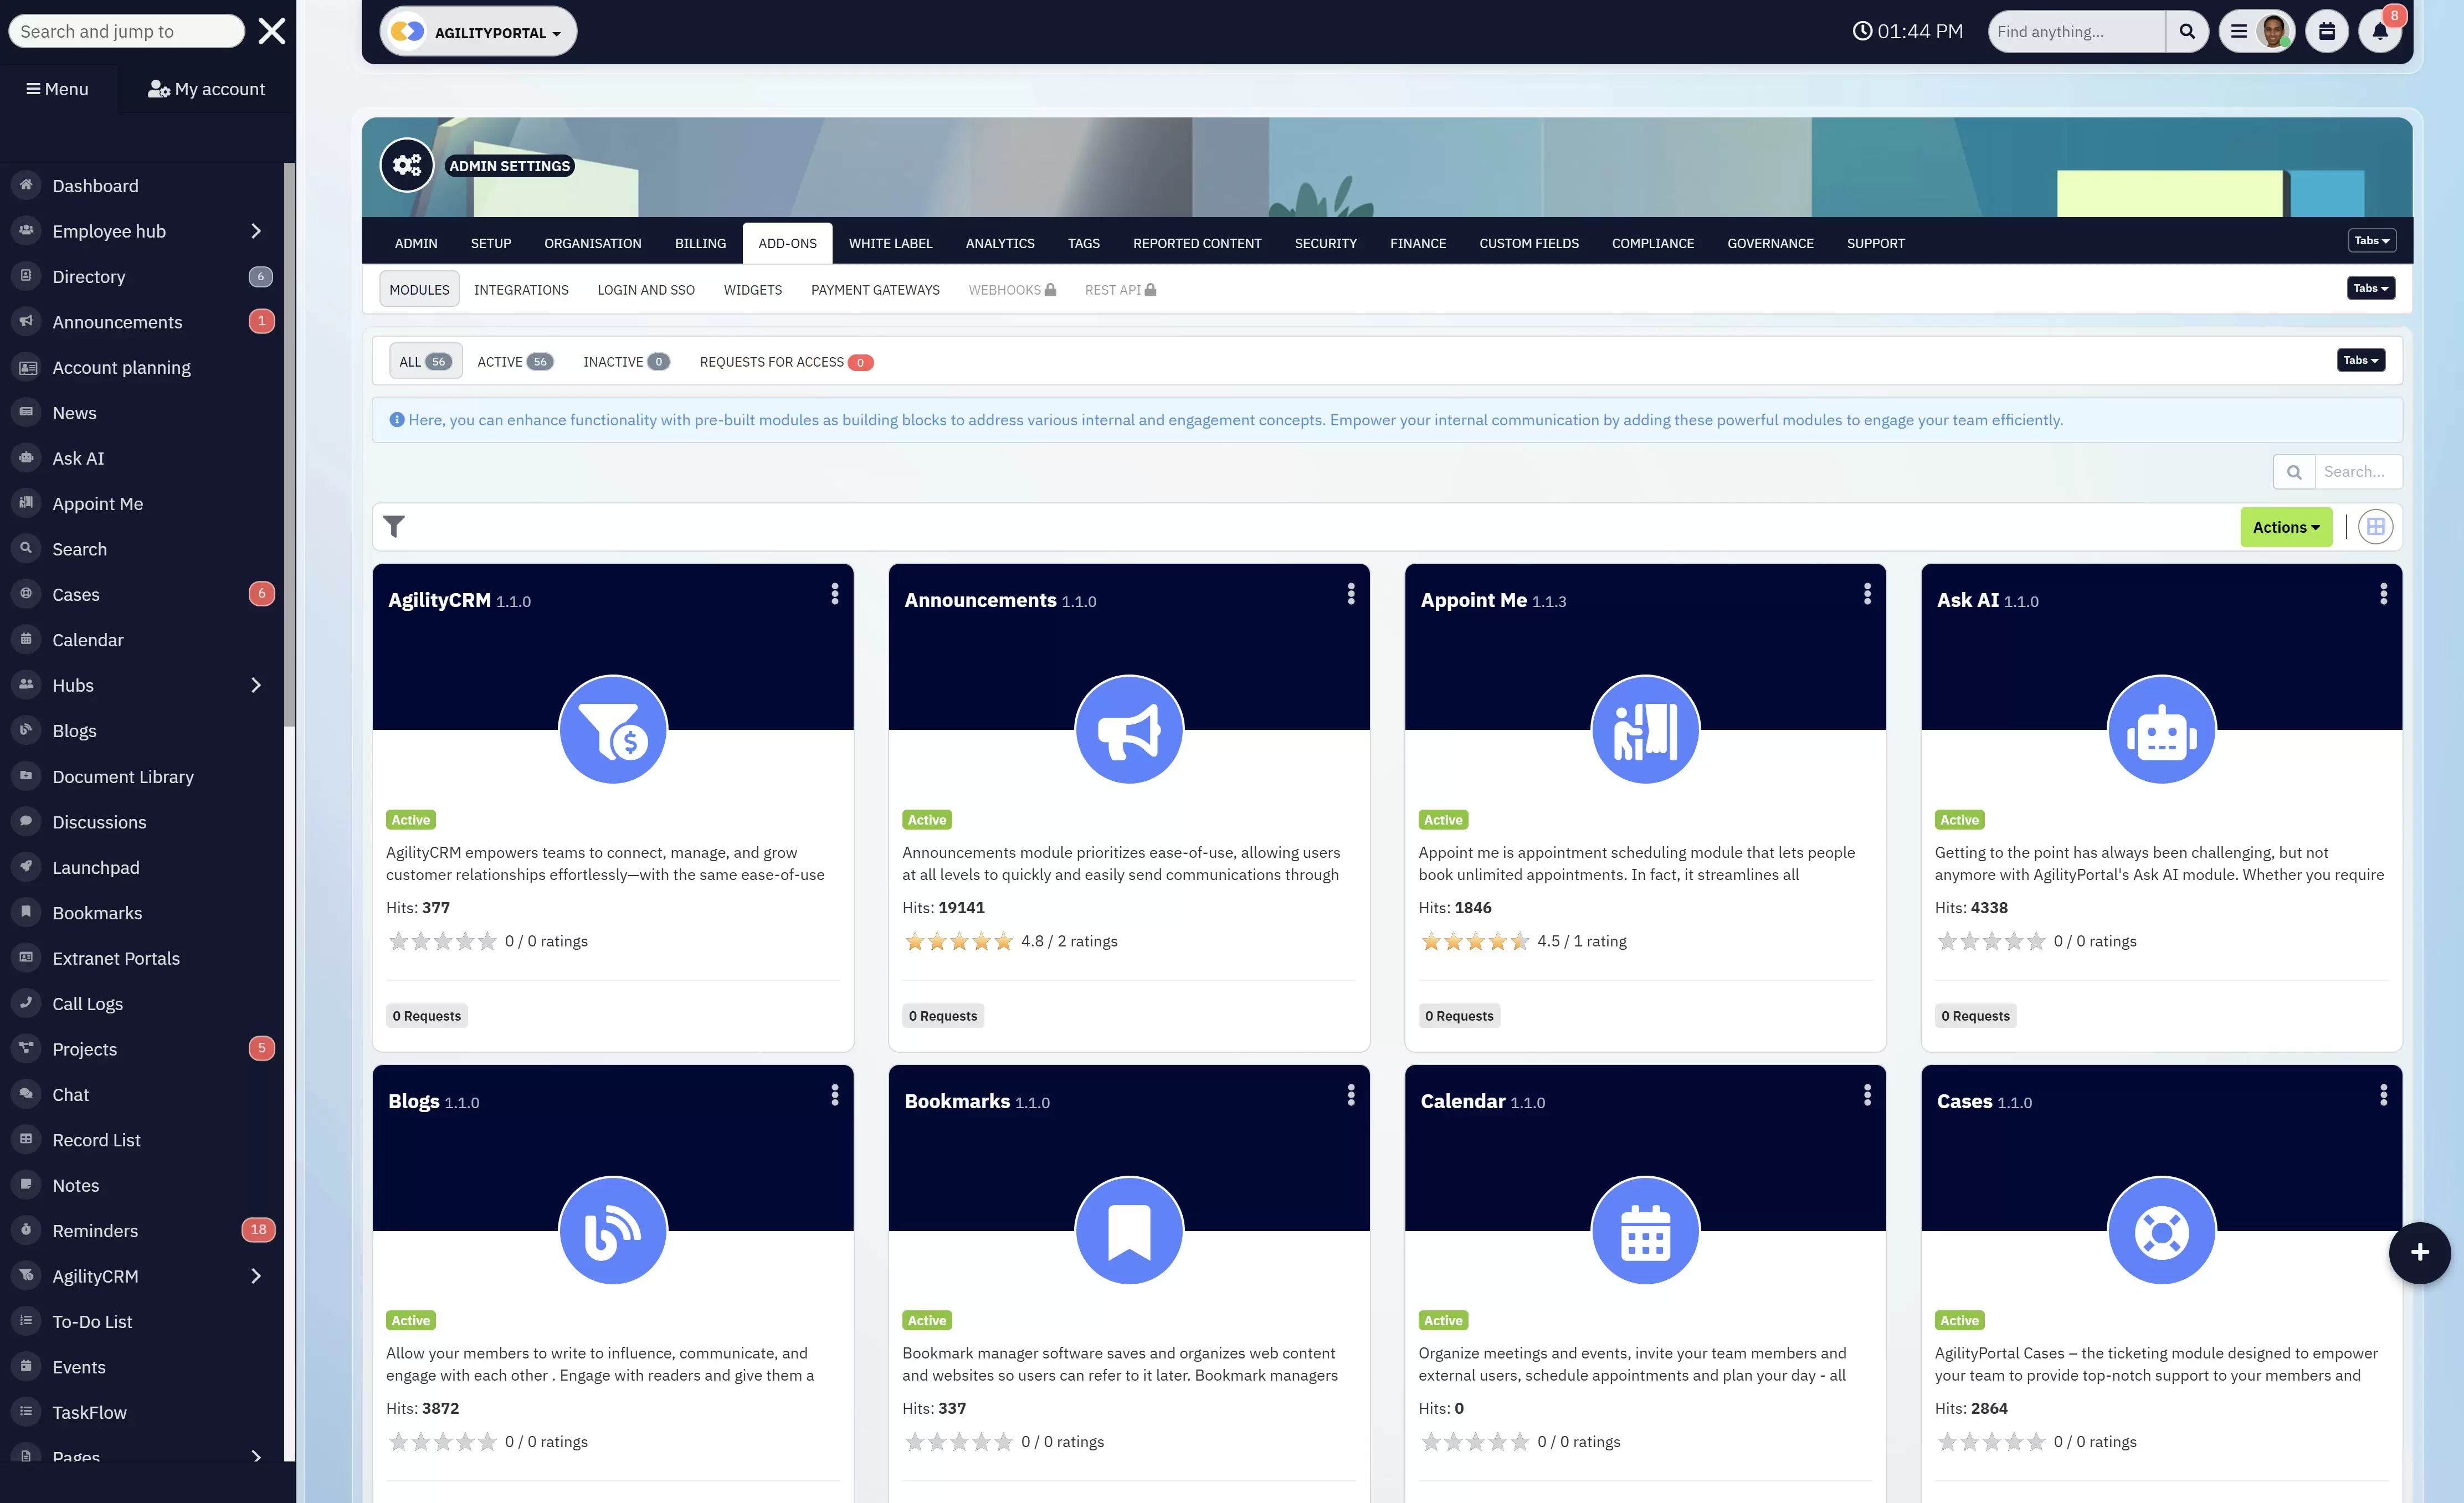
Task: Click the Ask AI robot module icon
Action: [2161, 730]
